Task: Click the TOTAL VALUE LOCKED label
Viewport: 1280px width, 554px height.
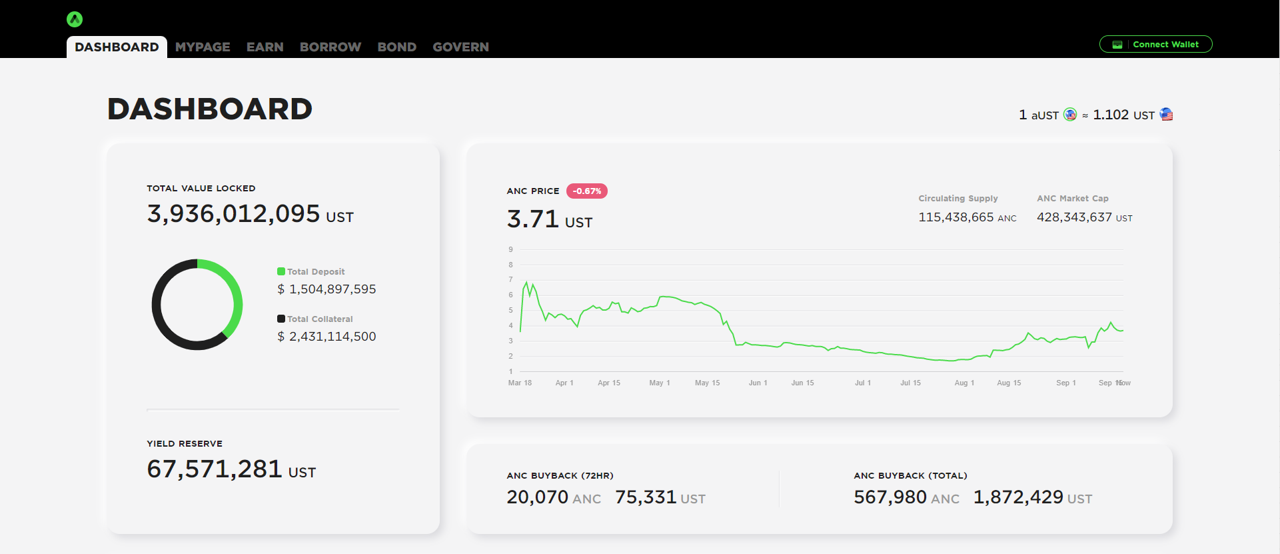Action: (x=201, y=188)
